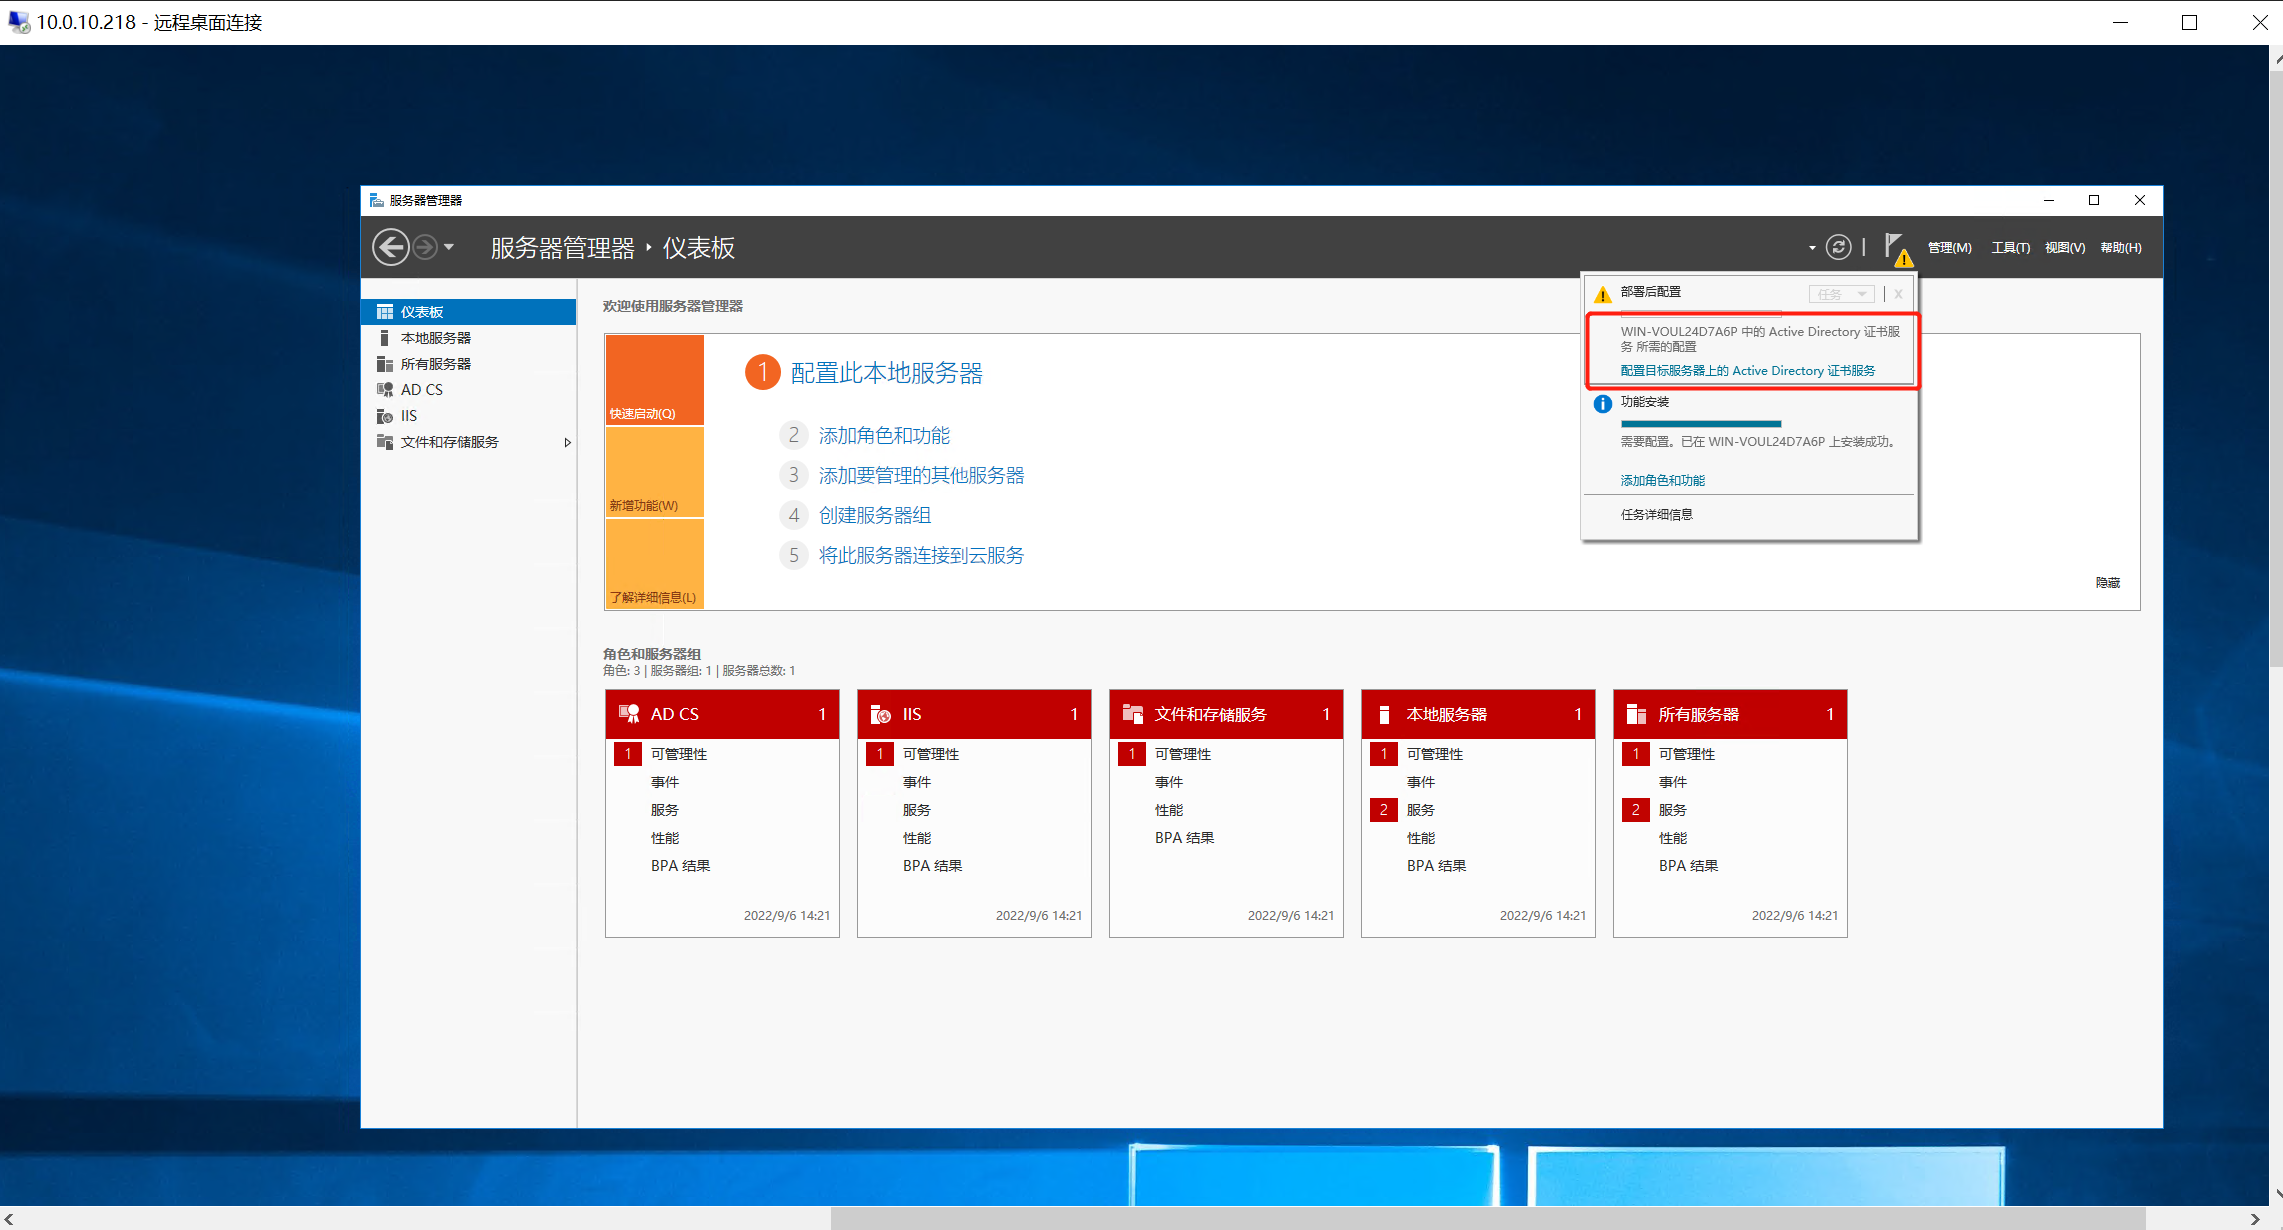Viewport: 2283px width, 1230px height.
Task: Click the back navigation arrow
Action: coord(391,247)
